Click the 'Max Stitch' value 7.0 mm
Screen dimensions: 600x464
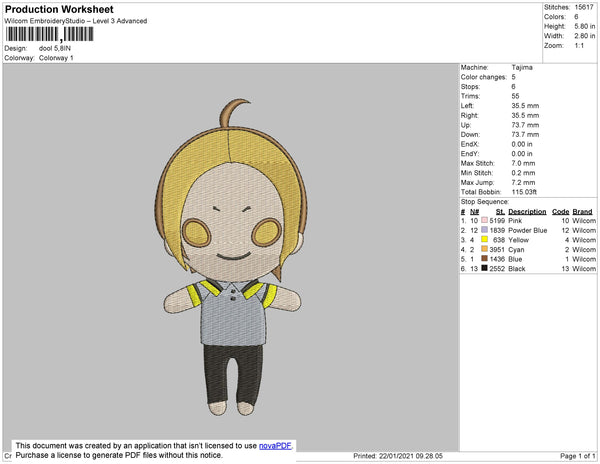coord(523,163)
